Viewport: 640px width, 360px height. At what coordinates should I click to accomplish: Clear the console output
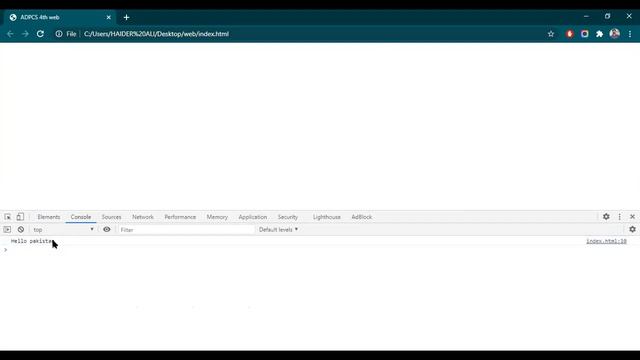coord(21,229)
